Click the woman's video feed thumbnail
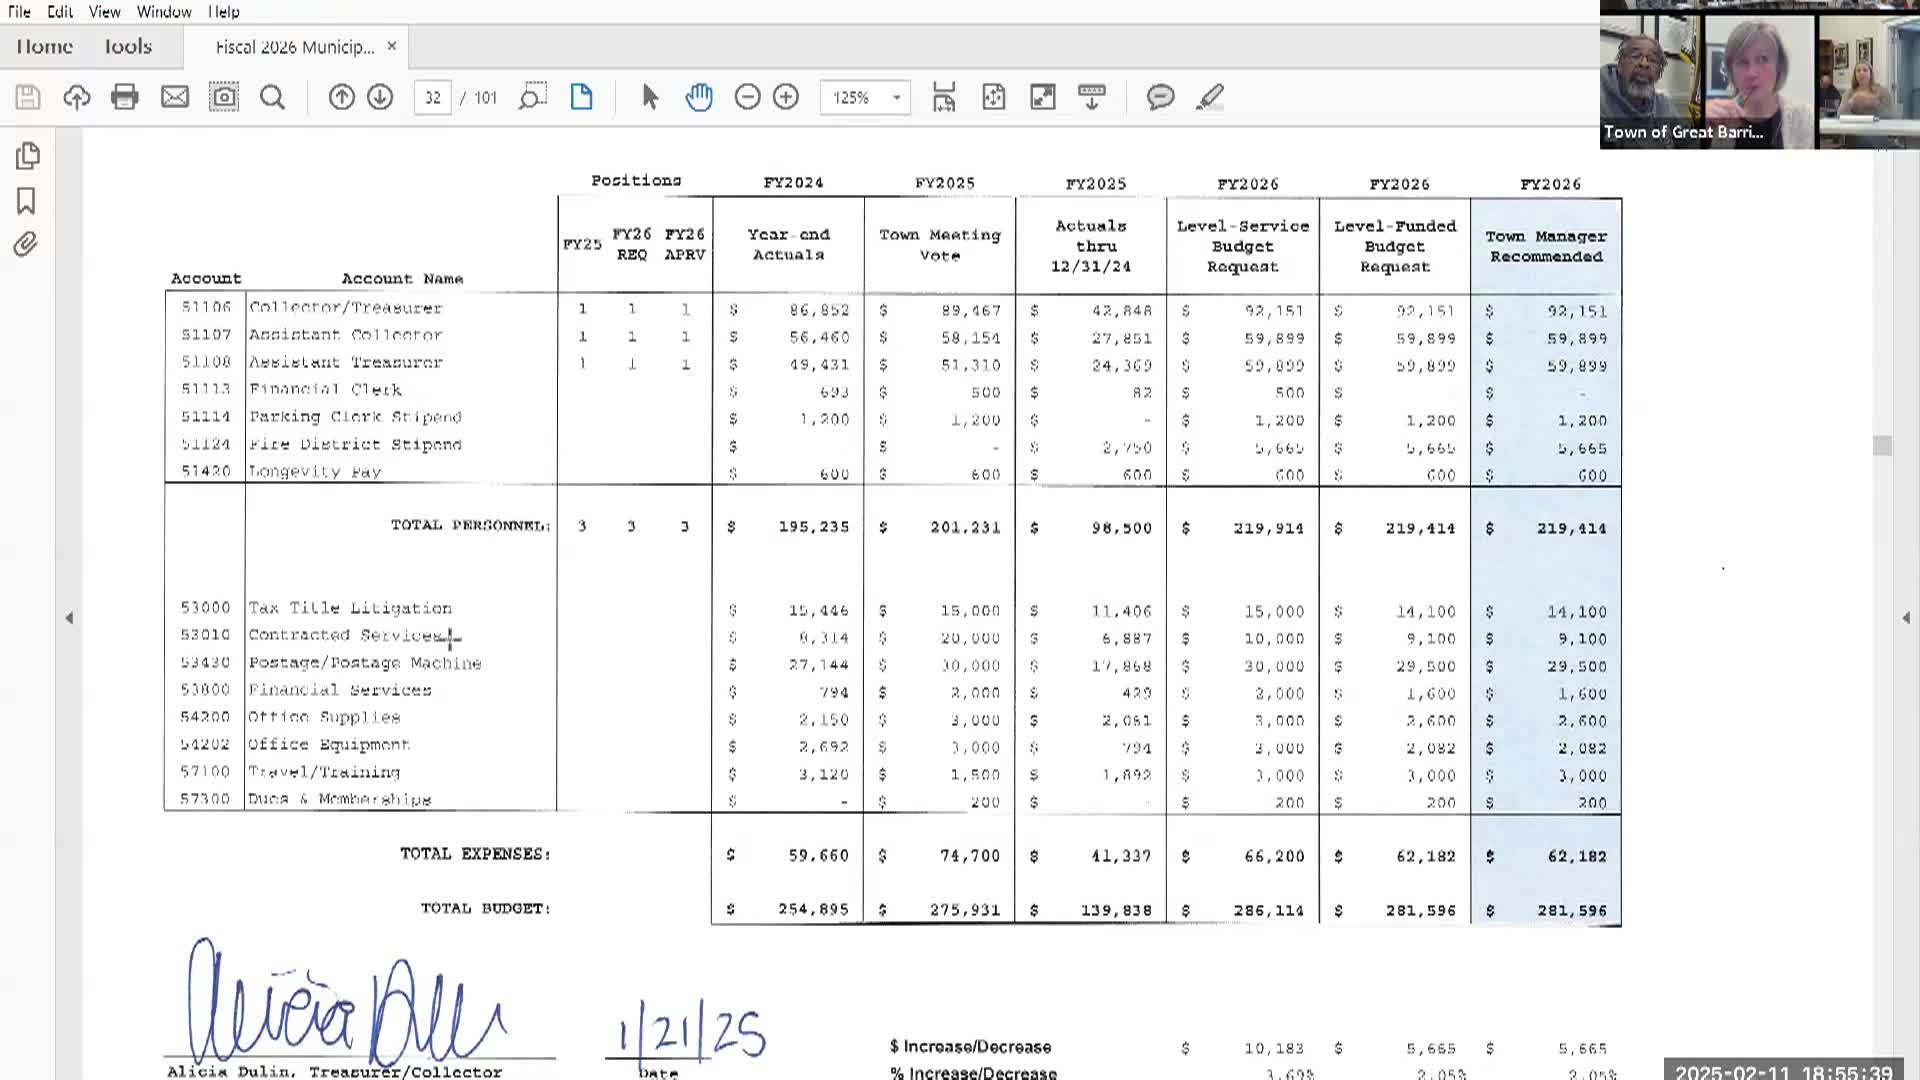The image size is (1920, 1080). [x=1759, y=82]
